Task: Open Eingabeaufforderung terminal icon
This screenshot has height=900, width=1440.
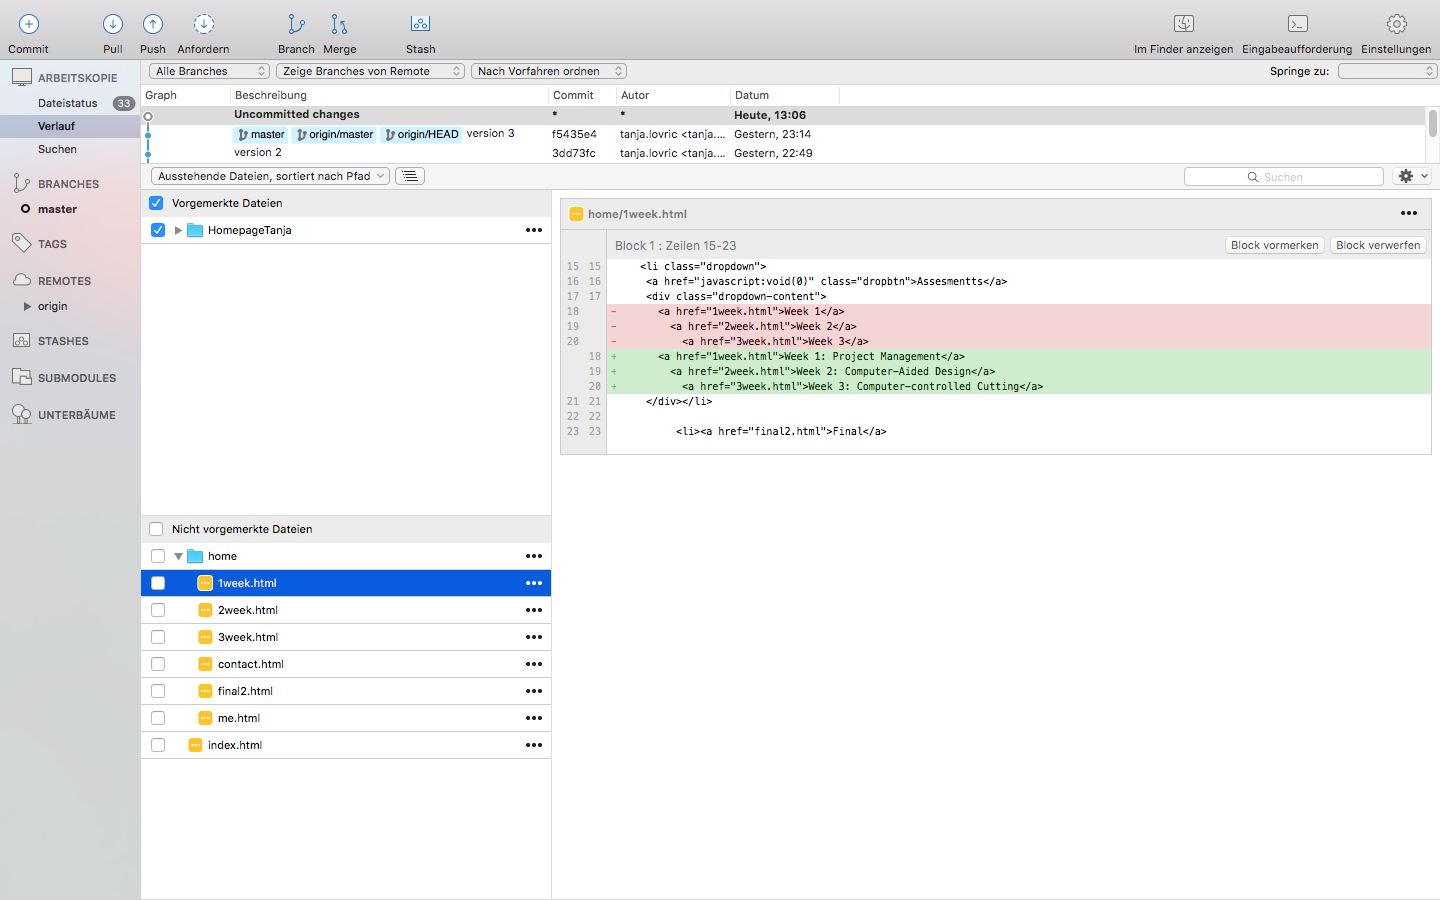Action: click(1297, 24)
